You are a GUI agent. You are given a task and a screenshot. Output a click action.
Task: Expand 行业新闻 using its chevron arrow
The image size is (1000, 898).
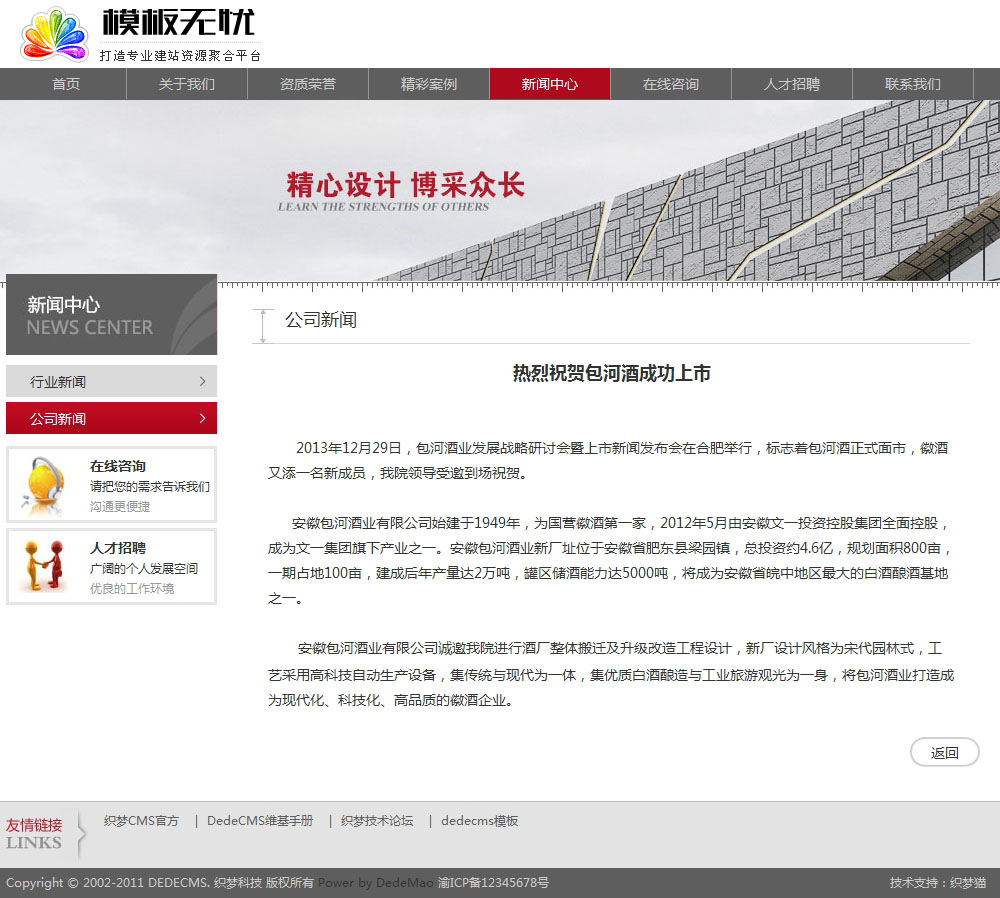pyautogui.click(x=202, y=381)
